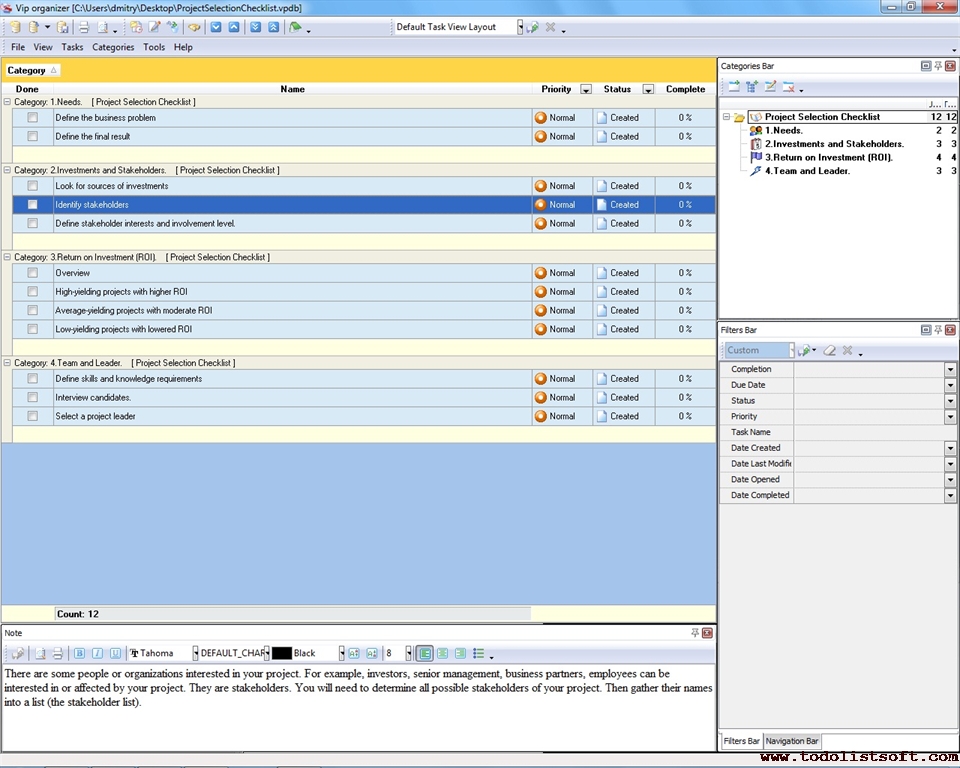
Task: Check the Done box for Identify stakeholders
Action: (x=33, y=205)
